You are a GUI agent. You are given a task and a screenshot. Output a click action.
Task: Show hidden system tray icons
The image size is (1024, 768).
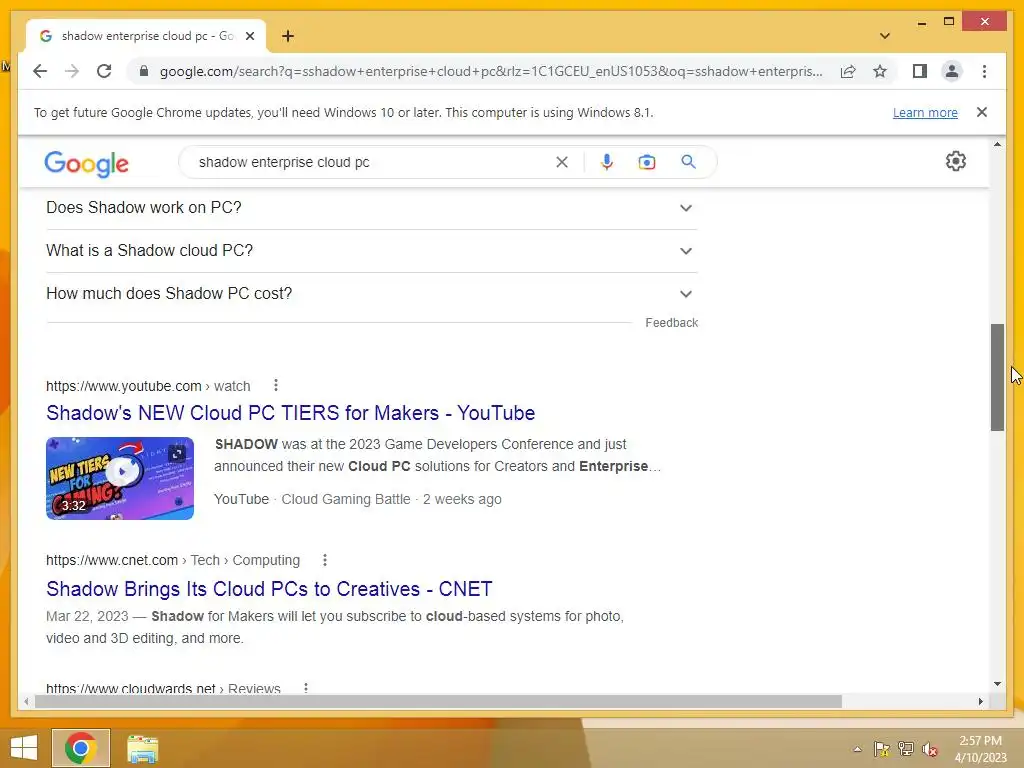click(857, 749)
